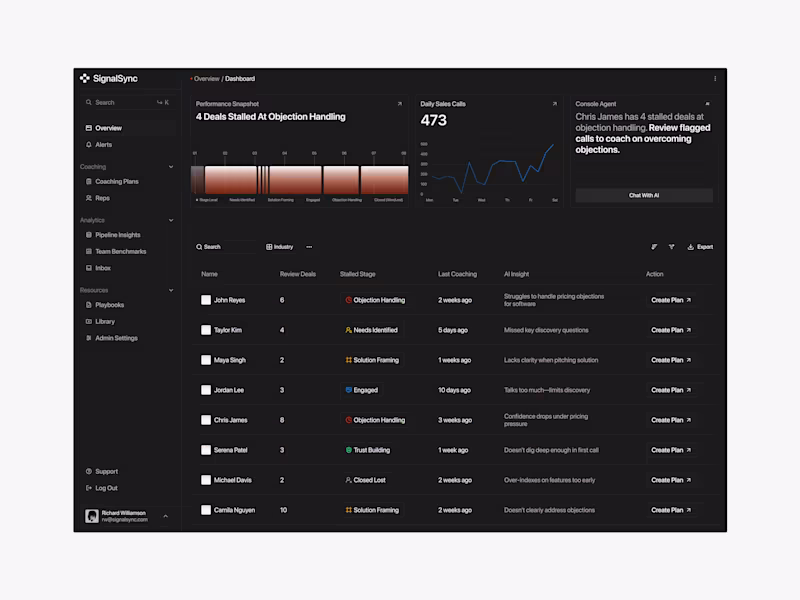
Task: Collapse the Coaching sidebar section
Action: click(171, 167)
